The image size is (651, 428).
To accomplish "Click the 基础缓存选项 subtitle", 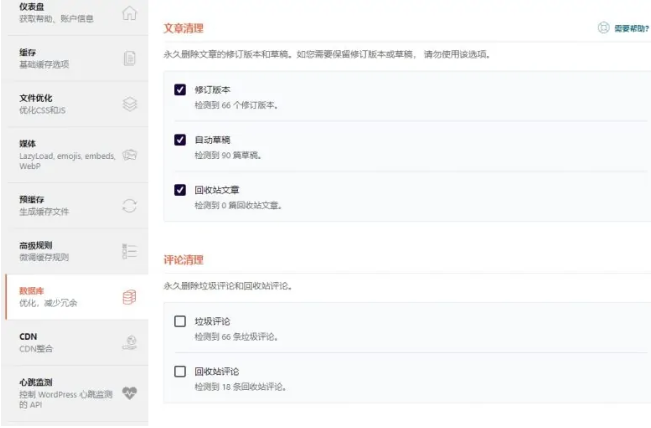I will pos(44,64).
